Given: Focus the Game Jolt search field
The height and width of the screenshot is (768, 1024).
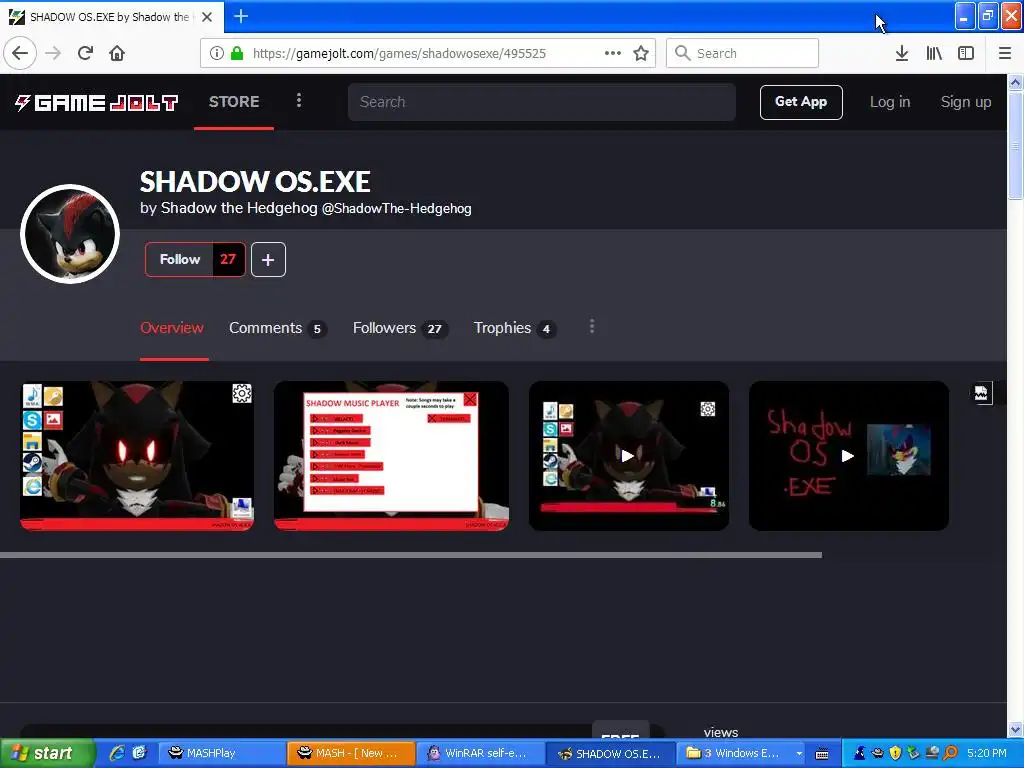Looking at the screenshot, I should tap(541, 102).
